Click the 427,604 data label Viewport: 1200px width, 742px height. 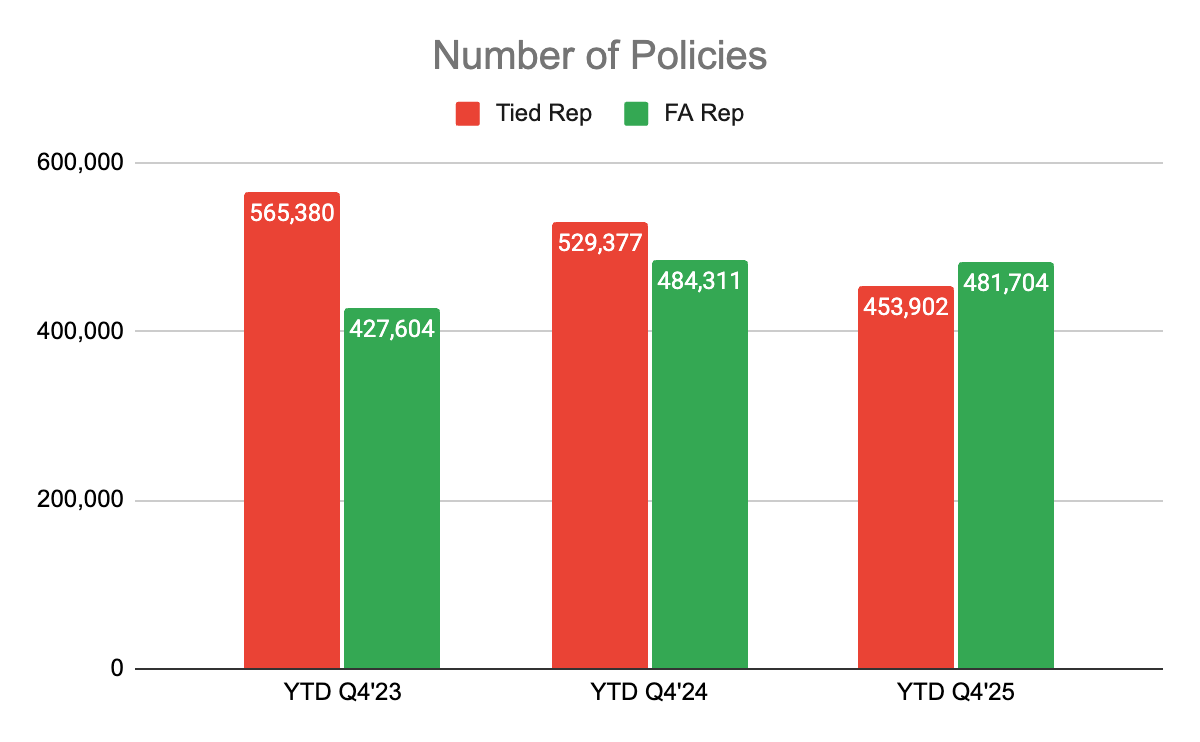(391, 329)
